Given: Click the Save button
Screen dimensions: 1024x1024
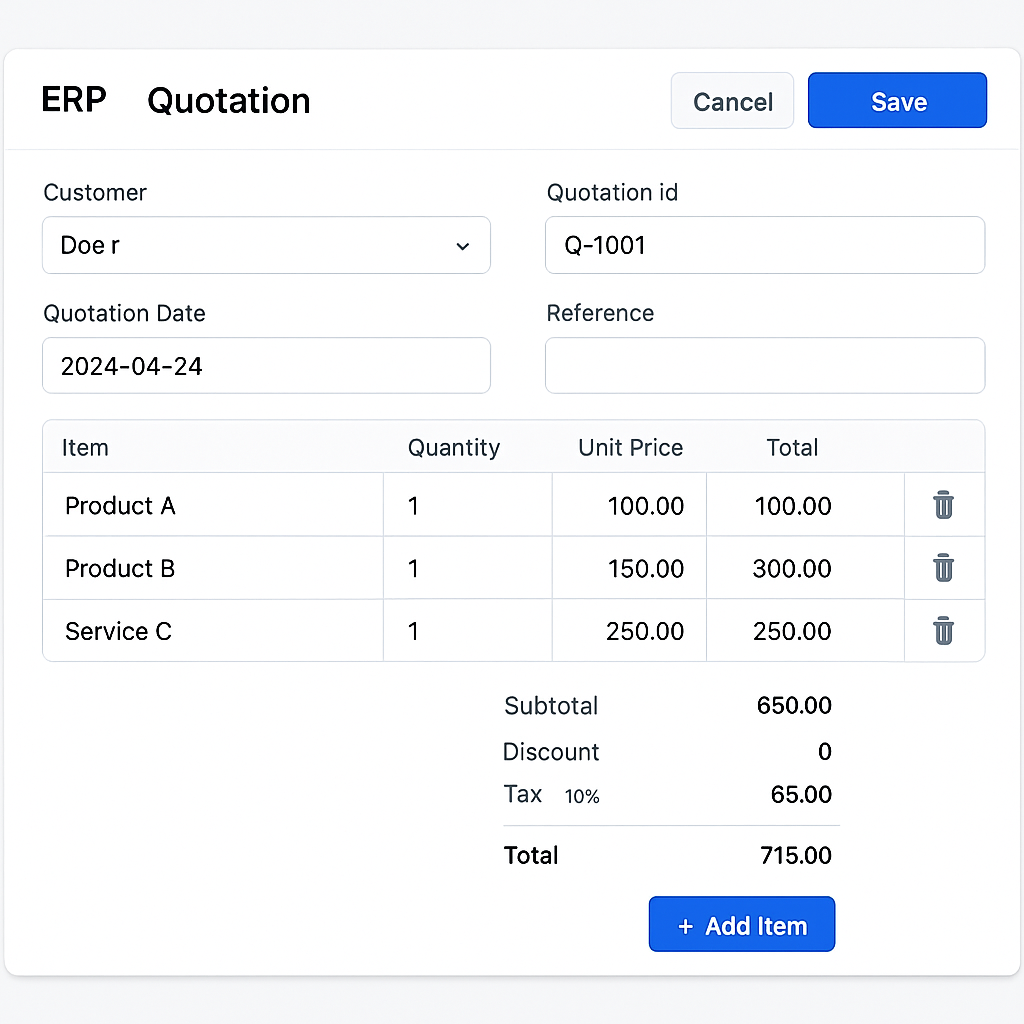Looking at the screenshot, I should pos(897,101).
